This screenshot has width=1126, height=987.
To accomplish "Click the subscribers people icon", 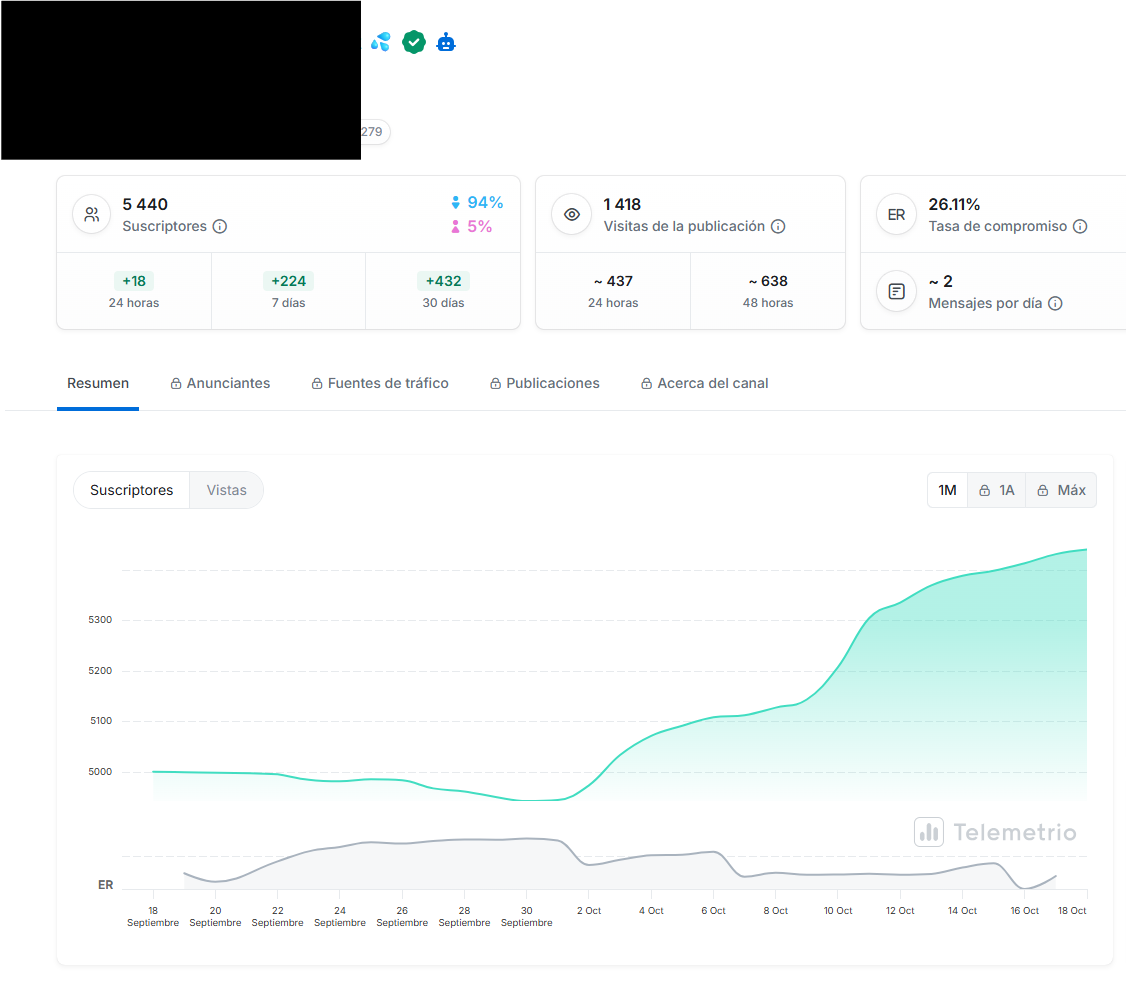I will tap(92, 215).
